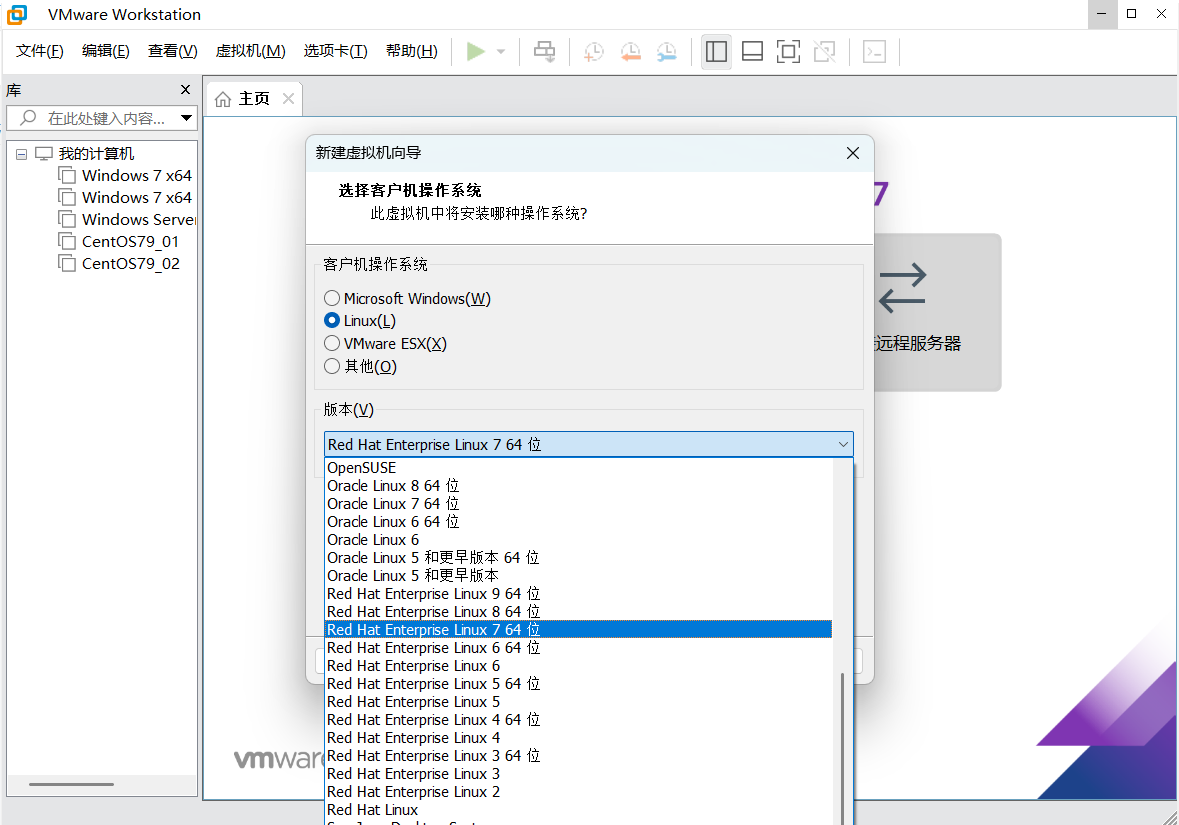Close the 主页 tab
1179x825 pixels.
click(288, 99)
